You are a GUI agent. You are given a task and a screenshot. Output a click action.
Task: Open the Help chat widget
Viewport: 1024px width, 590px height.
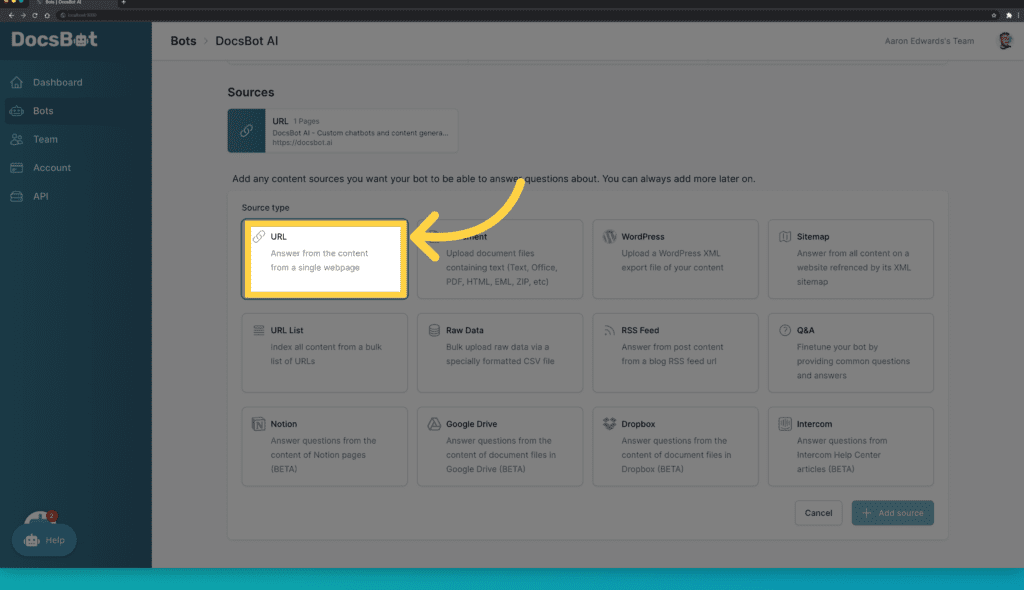tap(44, 540)
